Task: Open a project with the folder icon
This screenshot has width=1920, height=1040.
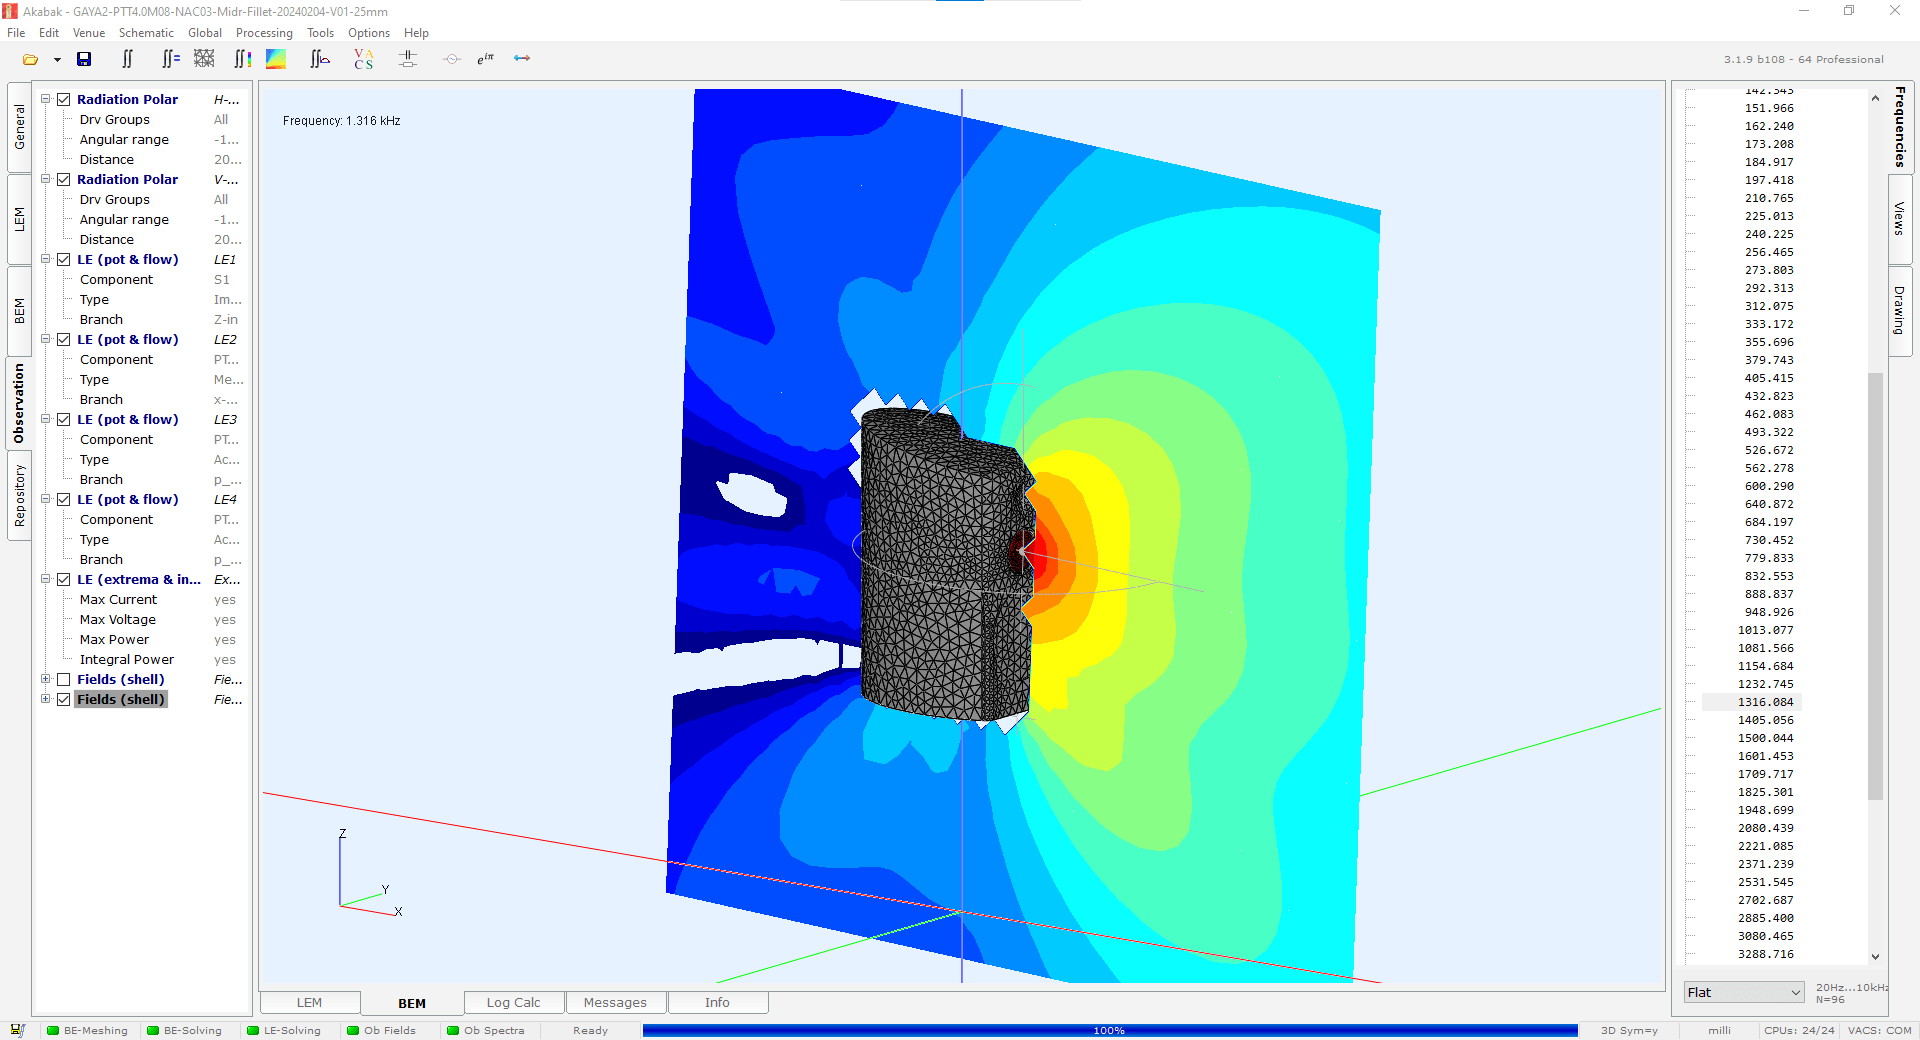Action: [30, 59]
